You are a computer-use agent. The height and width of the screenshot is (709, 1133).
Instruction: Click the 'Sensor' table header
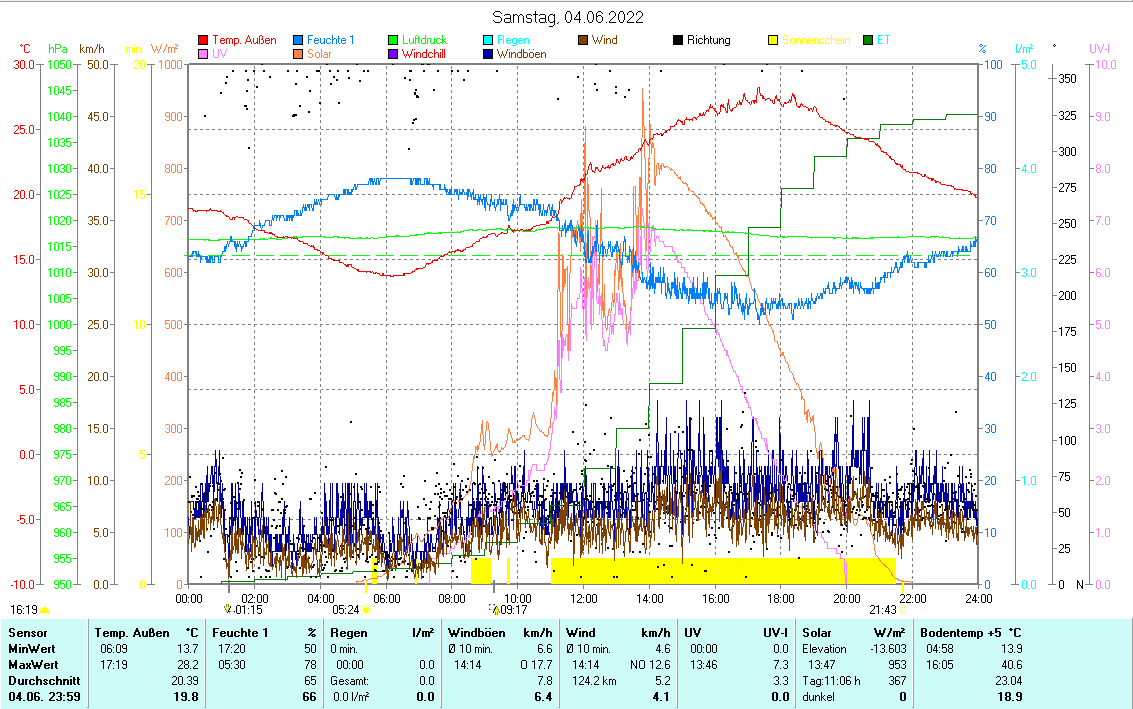click(27, 633)
